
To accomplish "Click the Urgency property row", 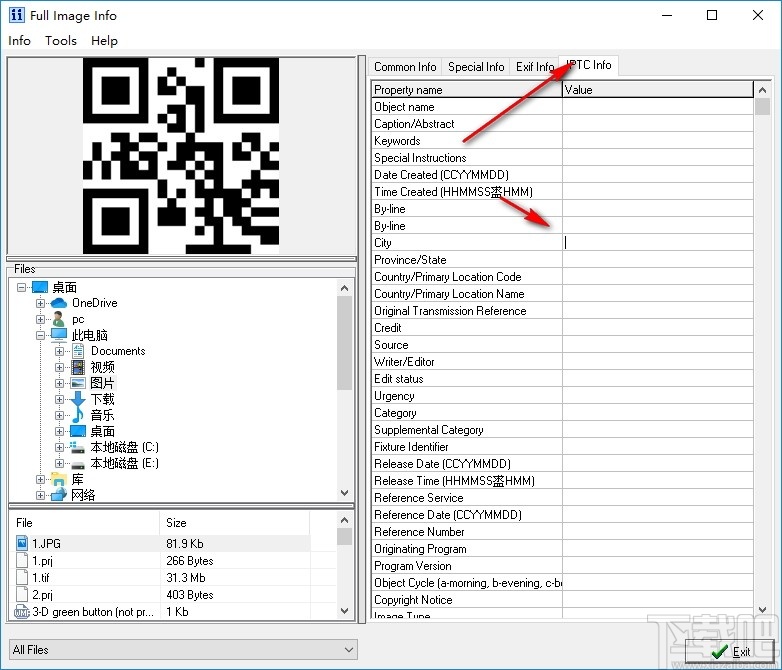I will [467, 396].
